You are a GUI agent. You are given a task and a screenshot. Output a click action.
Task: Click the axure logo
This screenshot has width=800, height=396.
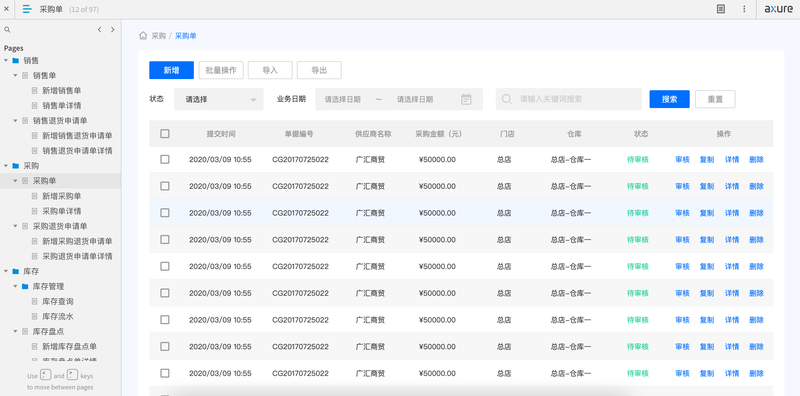(779, 9)
